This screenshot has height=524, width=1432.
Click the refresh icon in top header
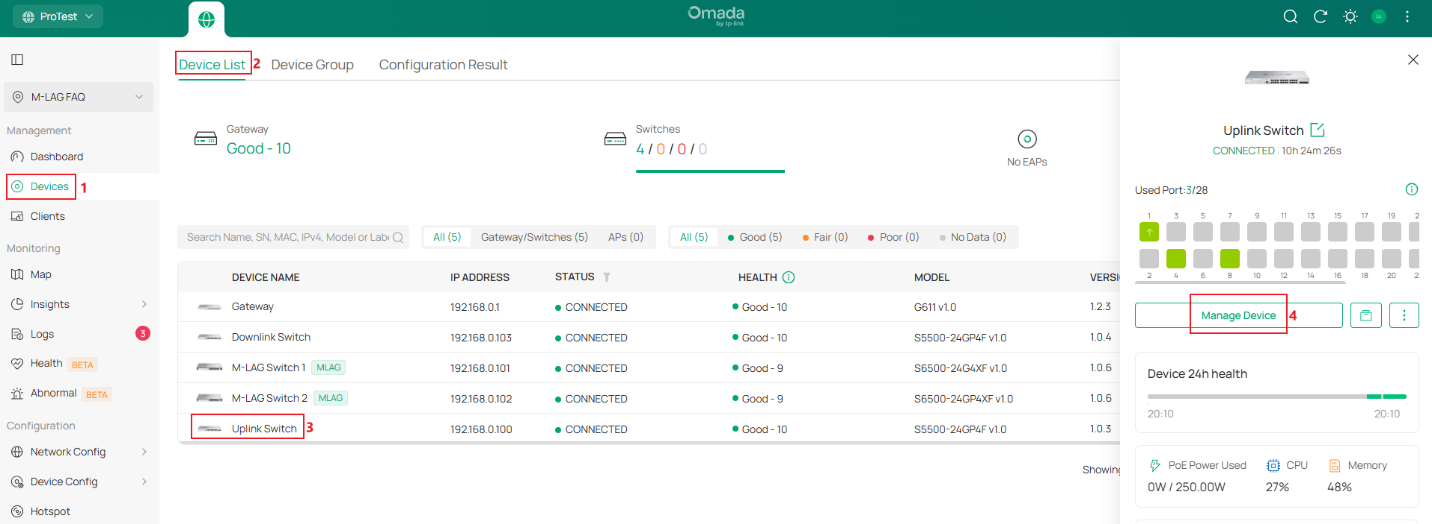tap(1320, 17)
